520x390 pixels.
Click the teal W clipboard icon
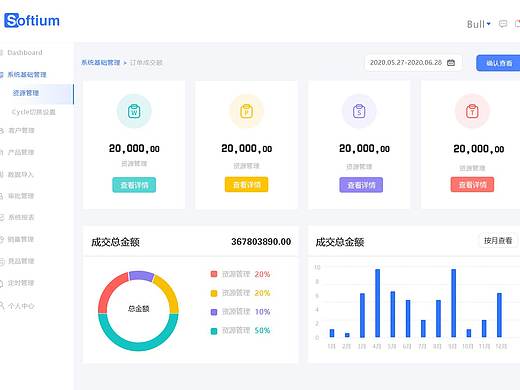[x=134, y=111]
